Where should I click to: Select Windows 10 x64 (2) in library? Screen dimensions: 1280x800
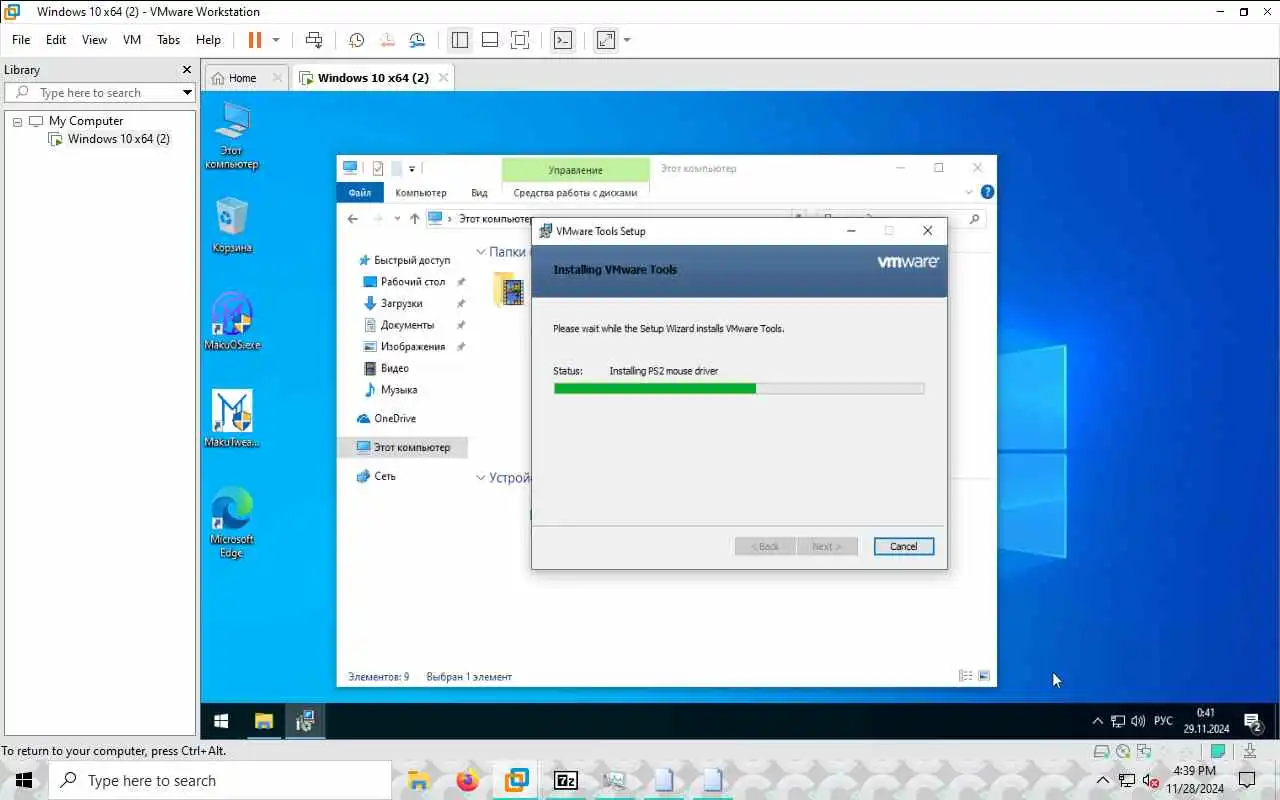(118, 139)
